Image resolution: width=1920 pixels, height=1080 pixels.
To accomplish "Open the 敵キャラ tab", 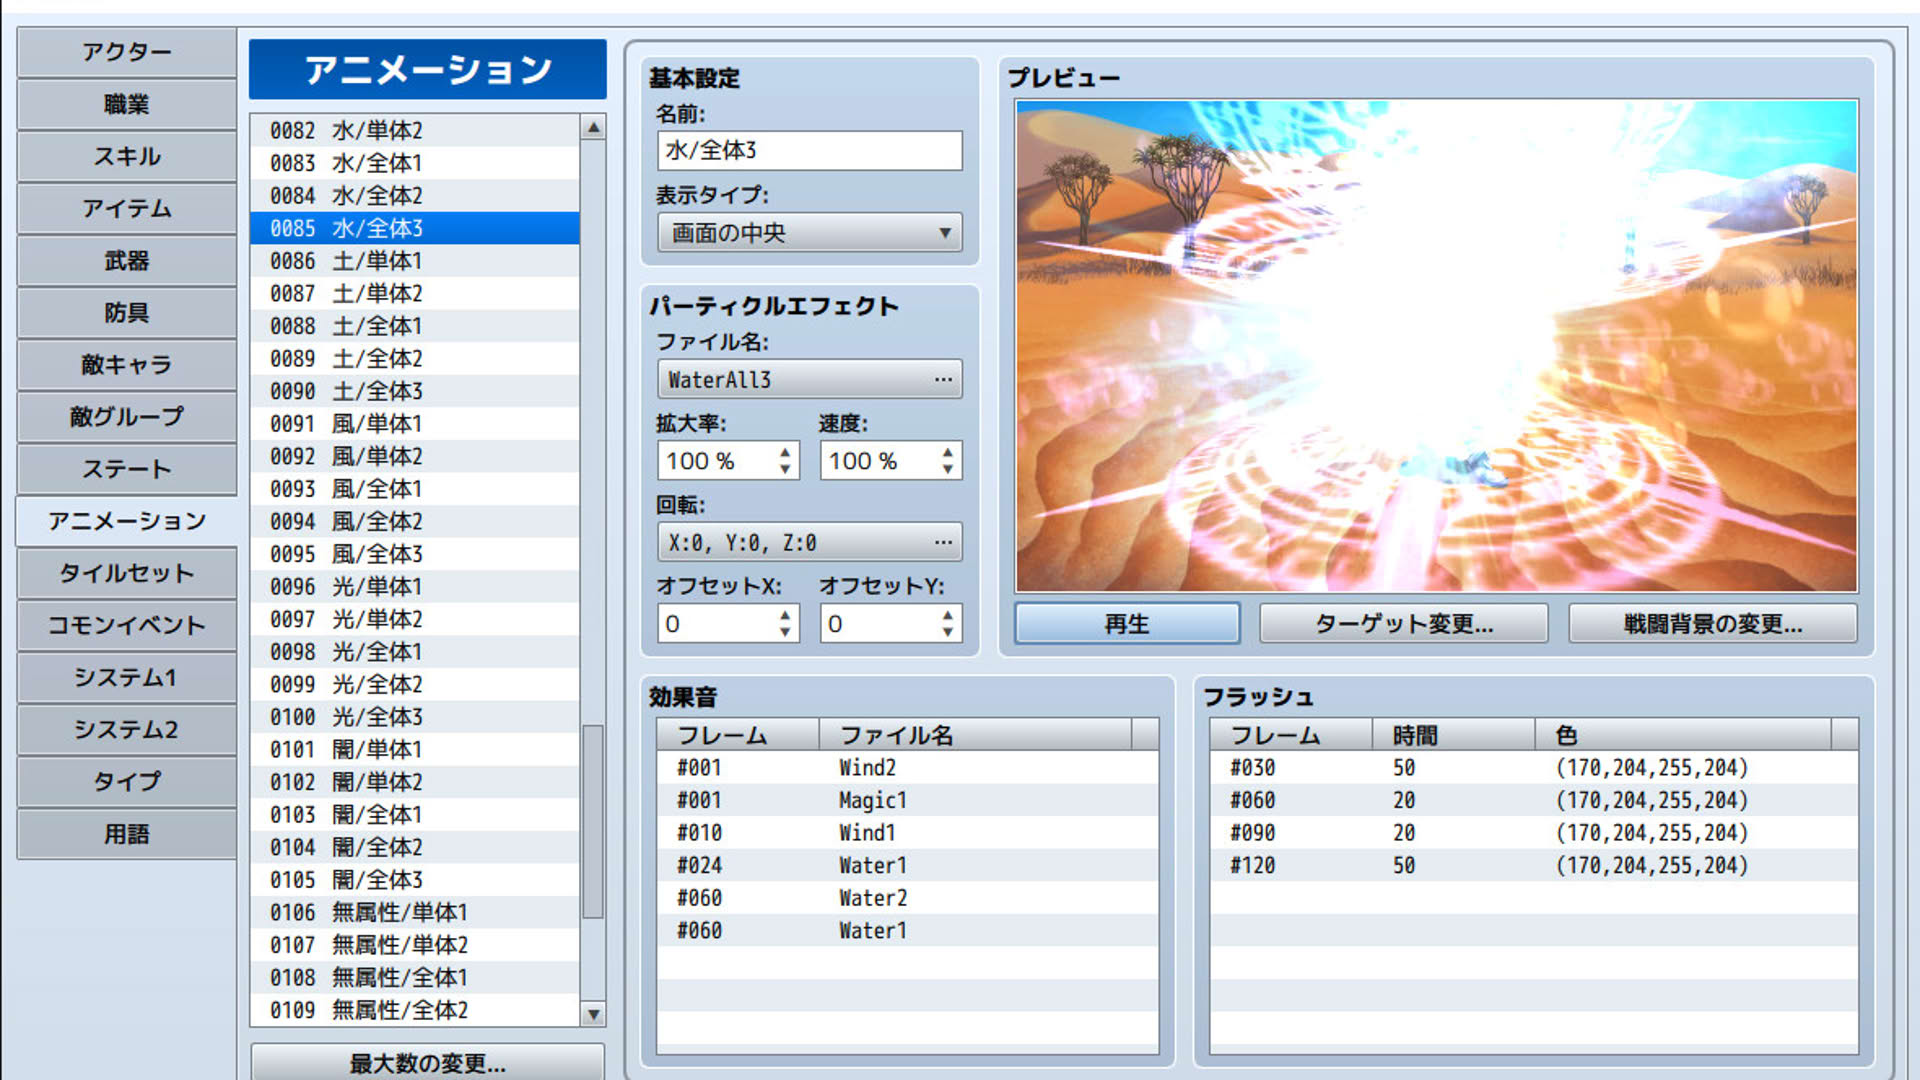I will click(127, 364).
